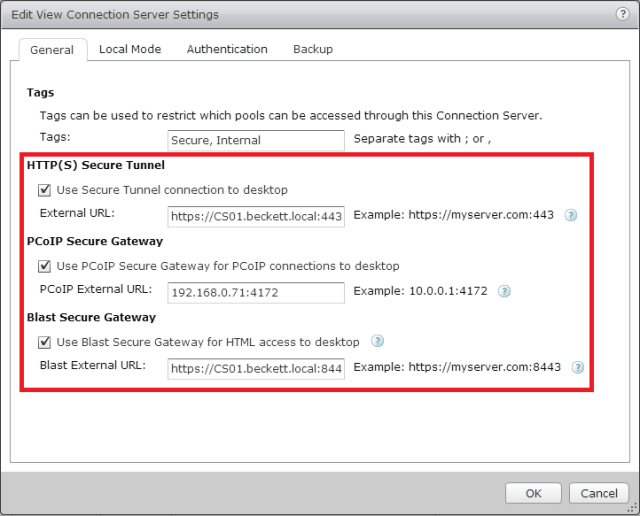This screenshot has height=516, width=640.
Task: Select the General tab
Action: tap(52, 50)
